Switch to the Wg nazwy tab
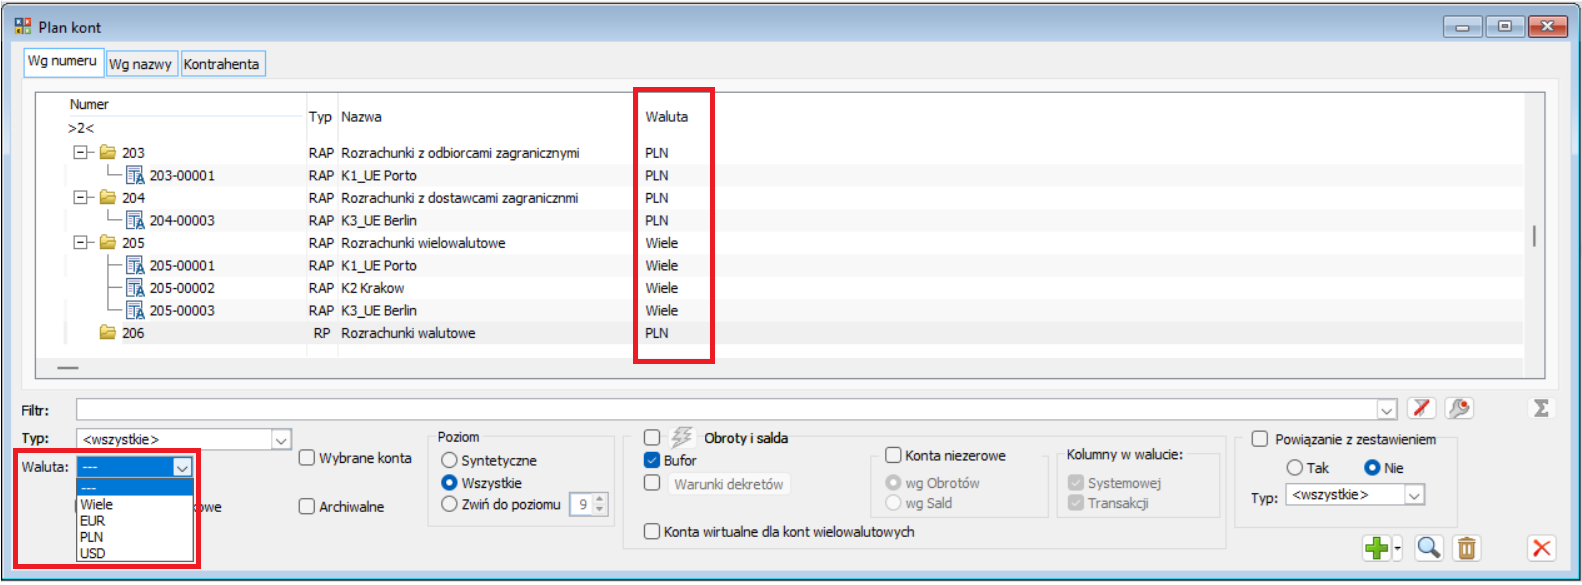This screenshot has width=1582, height=585. pos(141,64)
